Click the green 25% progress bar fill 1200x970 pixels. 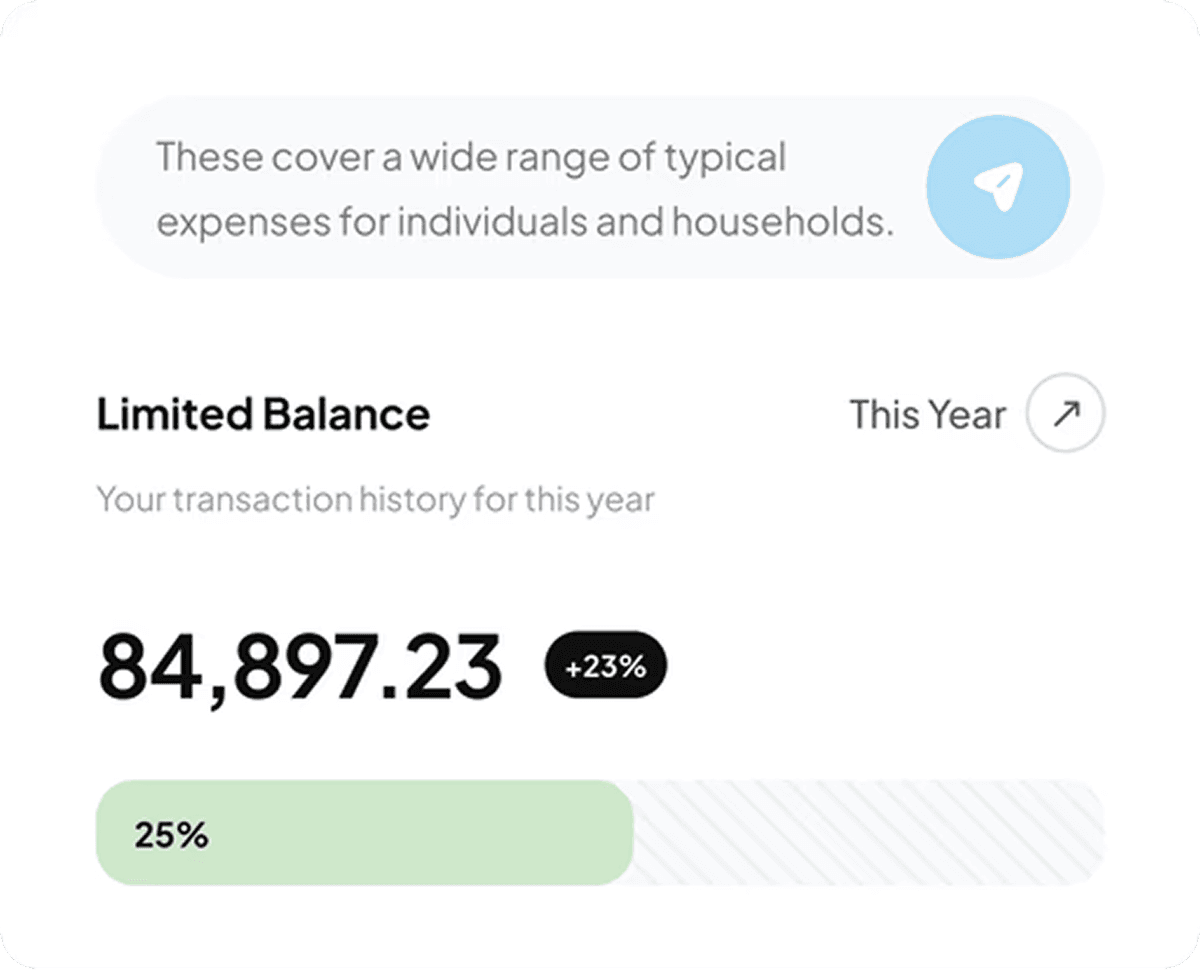400,833
